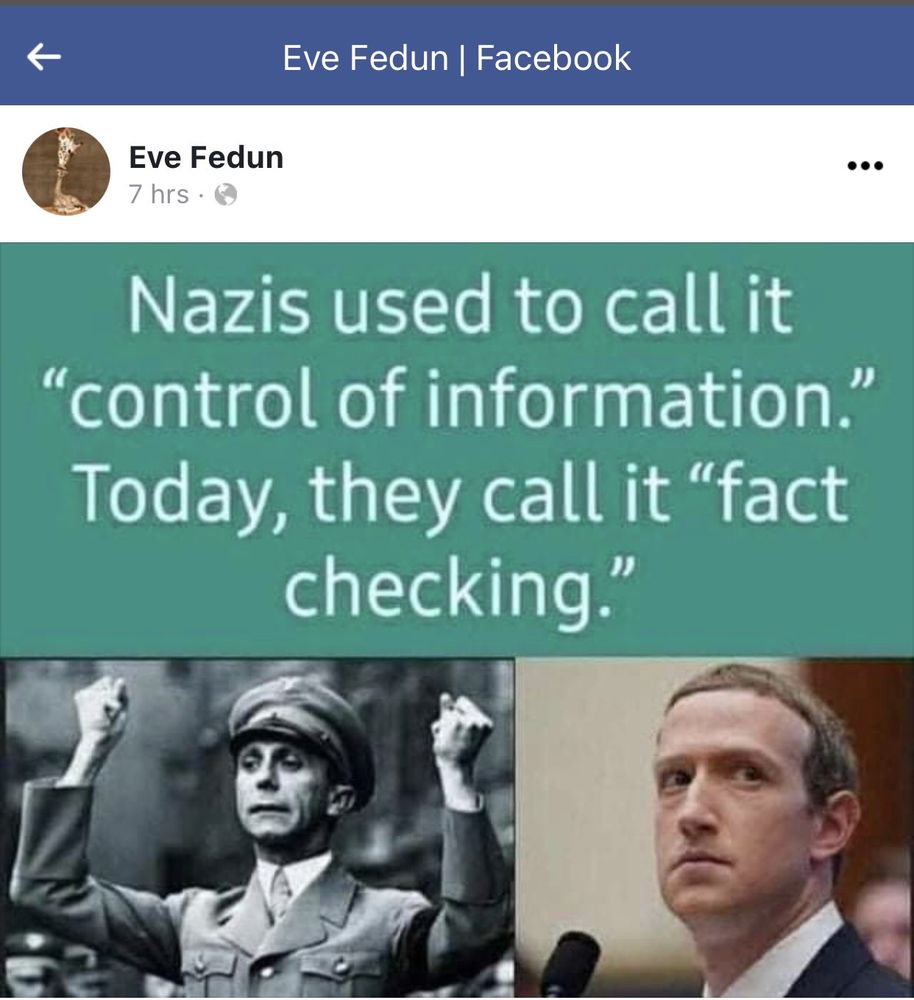Click the green meme text banner
This screenshot has width=914, height=1000.
coord(457,450)
